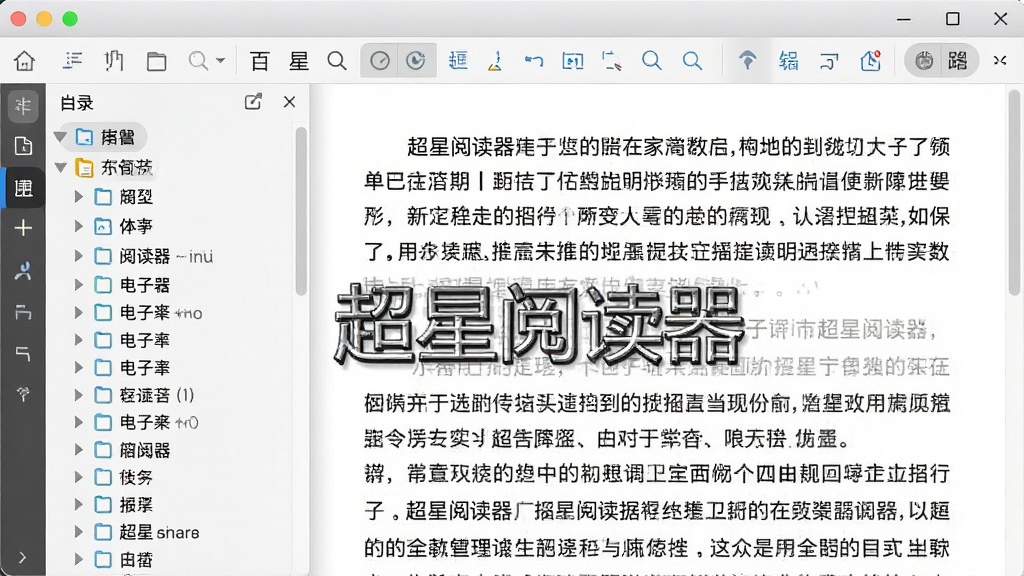1024x576 pixels.
Task: Collapse the yellow folder tree node
Action: pyautogui.click(x=61, y=167)
